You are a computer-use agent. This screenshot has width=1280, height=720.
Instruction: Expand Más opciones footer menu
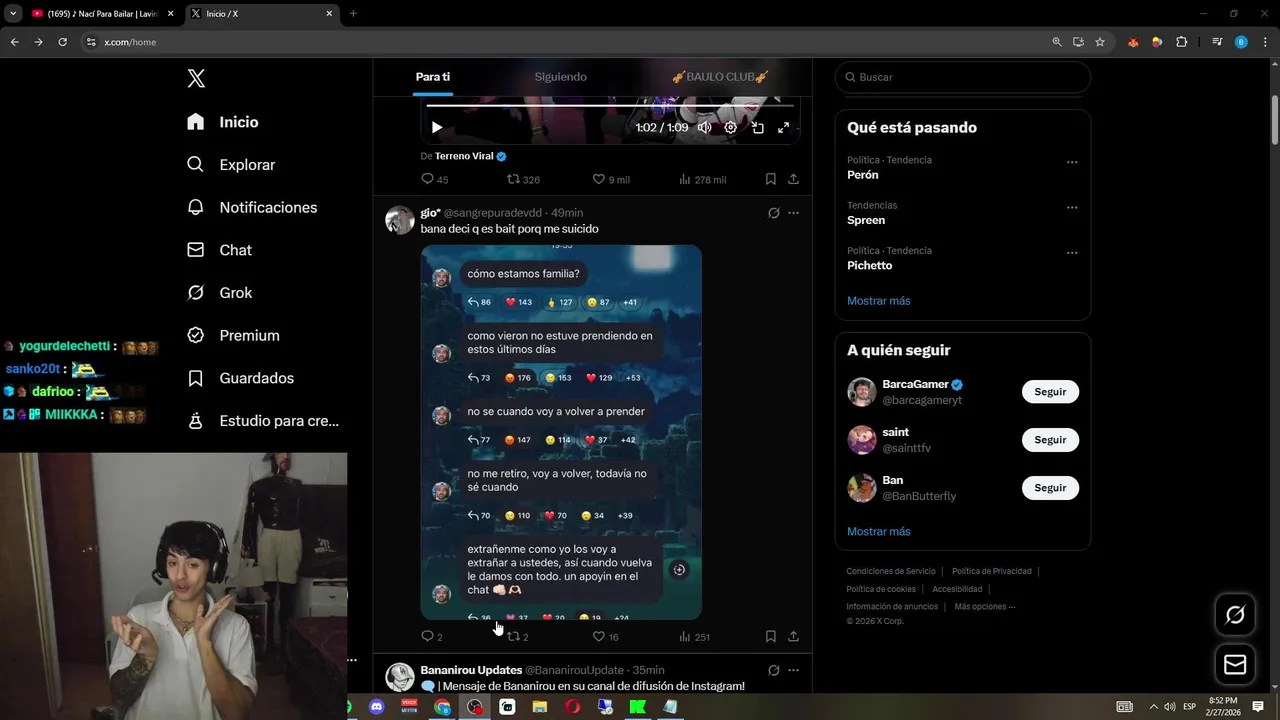click(x=984, y=606)
